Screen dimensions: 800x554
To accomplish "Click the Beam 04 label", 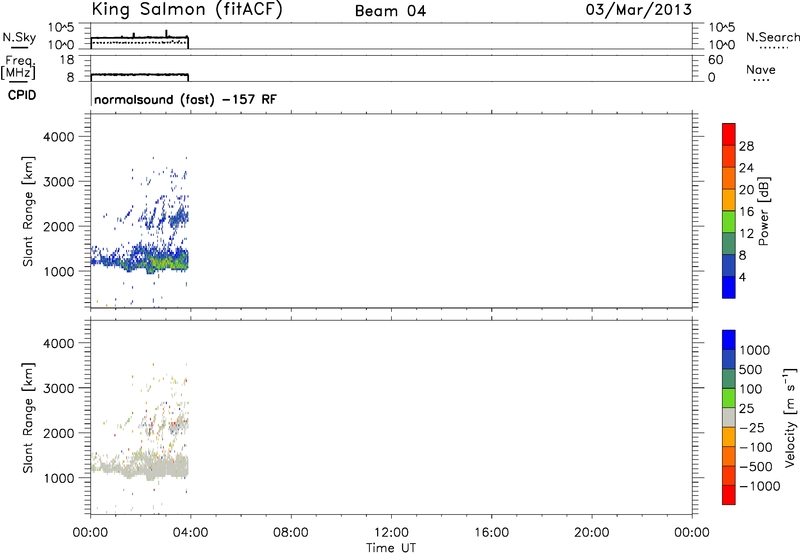I will 390,11.
